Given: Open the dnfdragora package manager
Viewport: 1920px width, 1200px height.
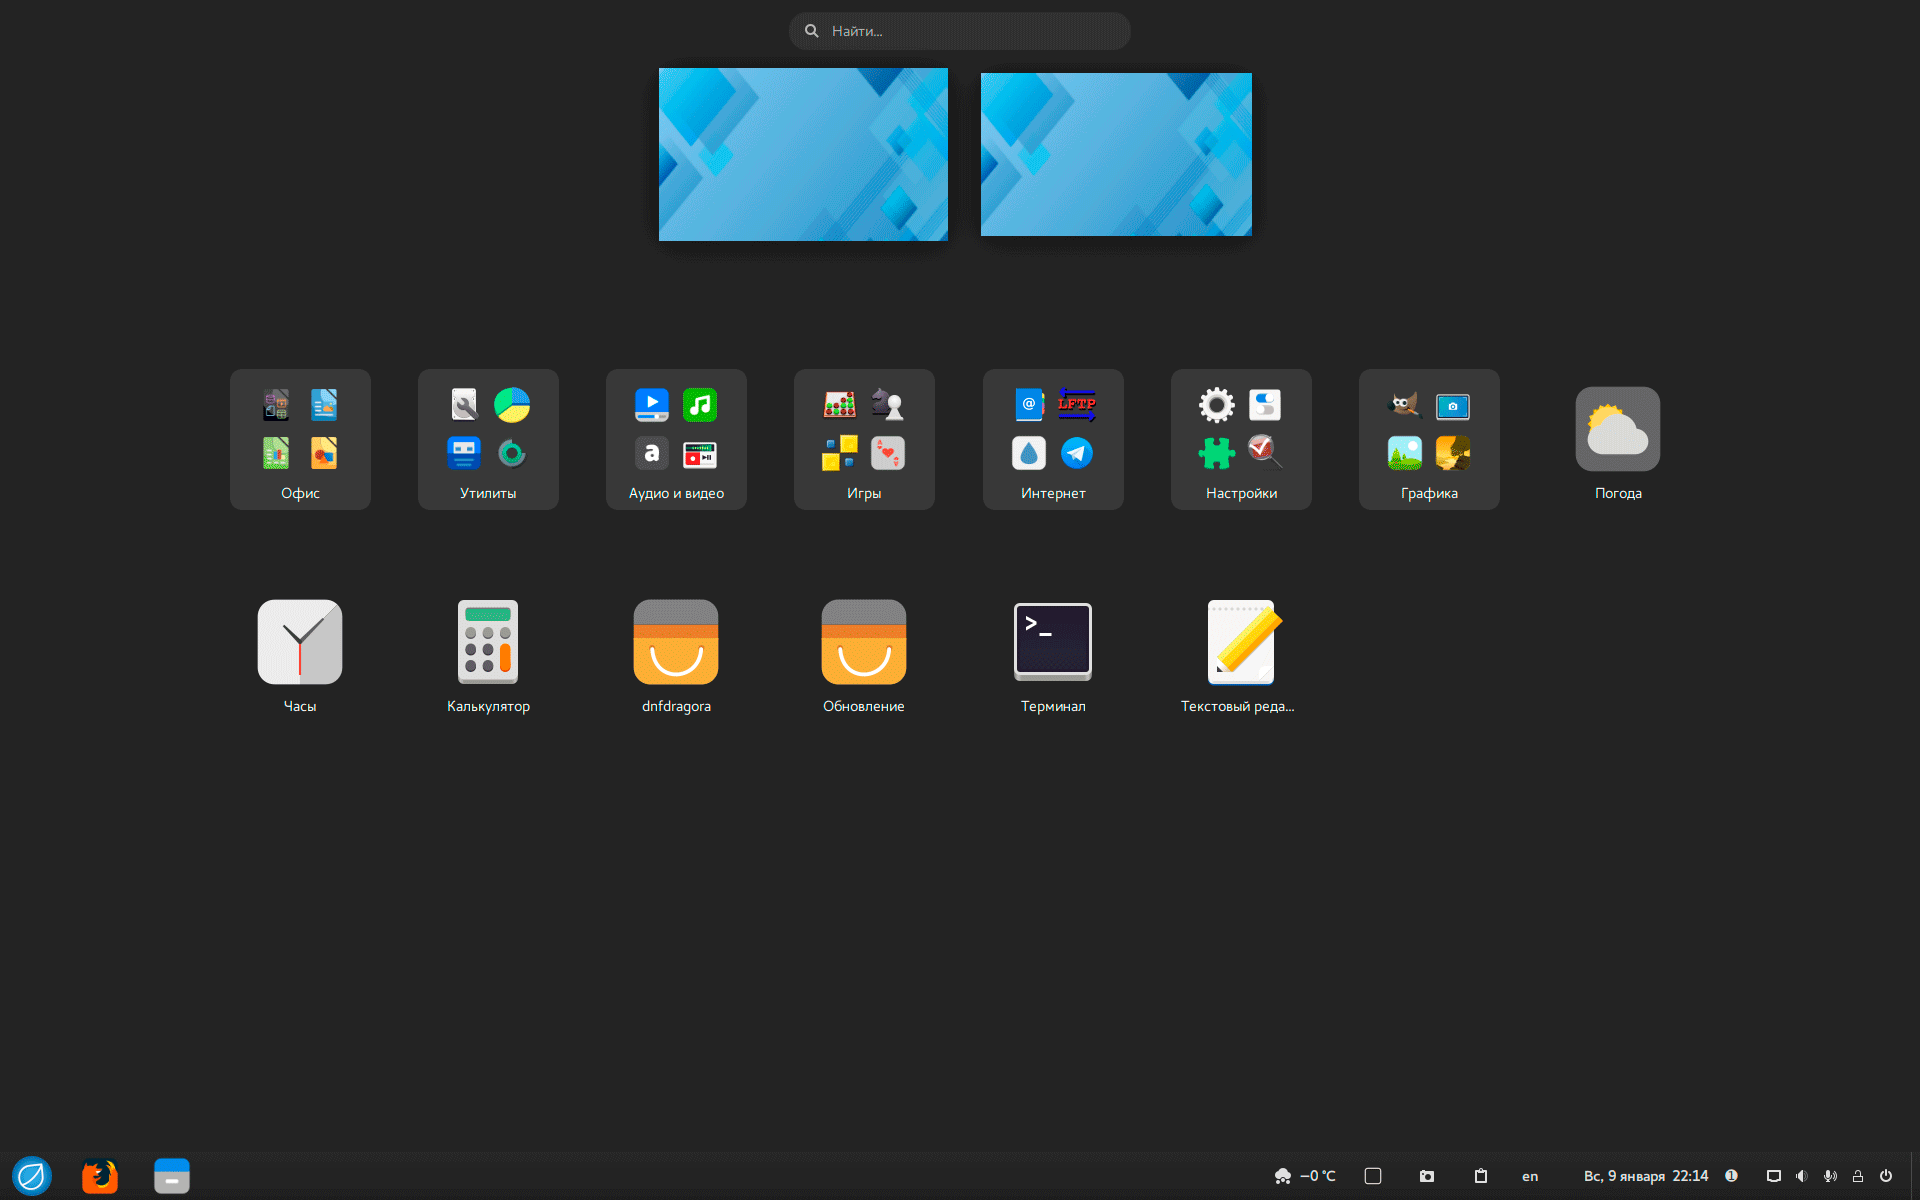Looking at the screenshot, I should [x=676, y=642].
